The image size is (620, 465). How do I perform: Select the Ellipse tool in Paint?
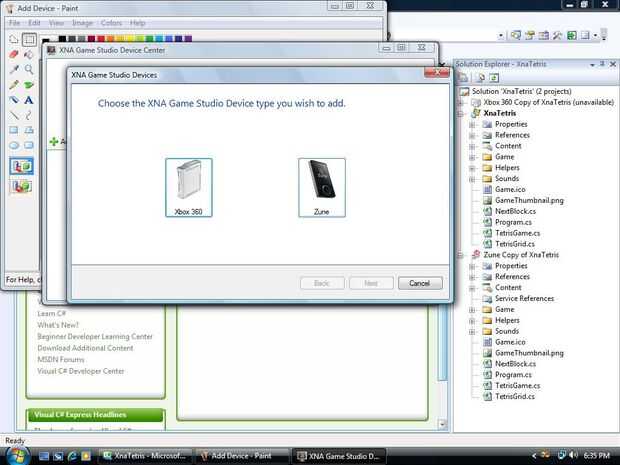coord(14,145)
